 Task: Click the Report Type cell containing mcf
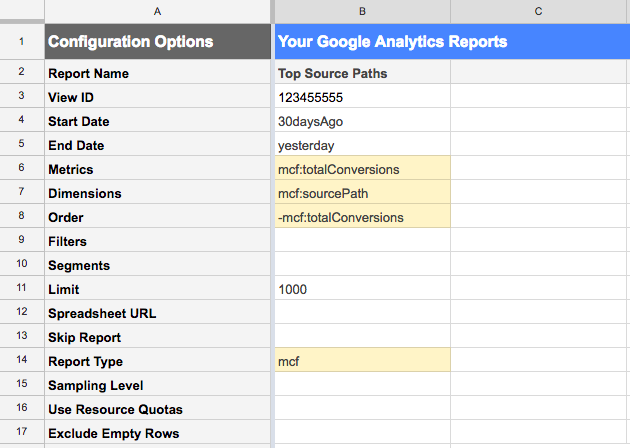click(x=361, y=361)
